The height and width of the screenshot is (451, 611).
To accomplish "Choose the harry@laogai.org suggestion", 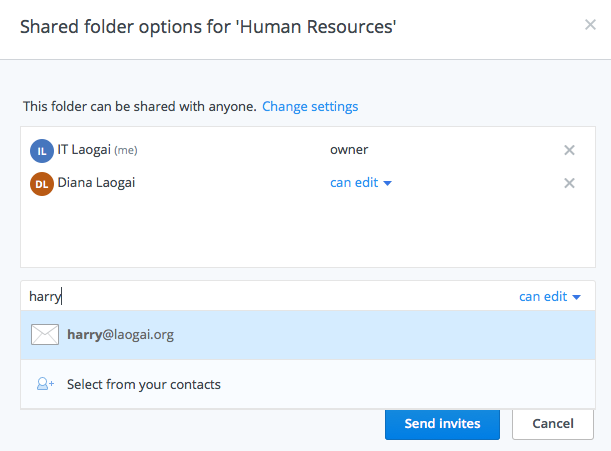I will [x=120, y=335].
